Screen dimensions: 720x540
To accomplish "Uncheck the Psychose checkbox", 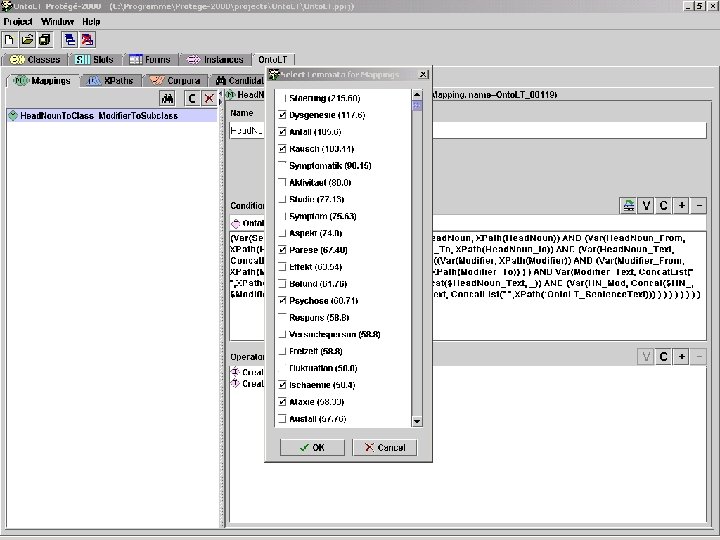I will [282, 300].
